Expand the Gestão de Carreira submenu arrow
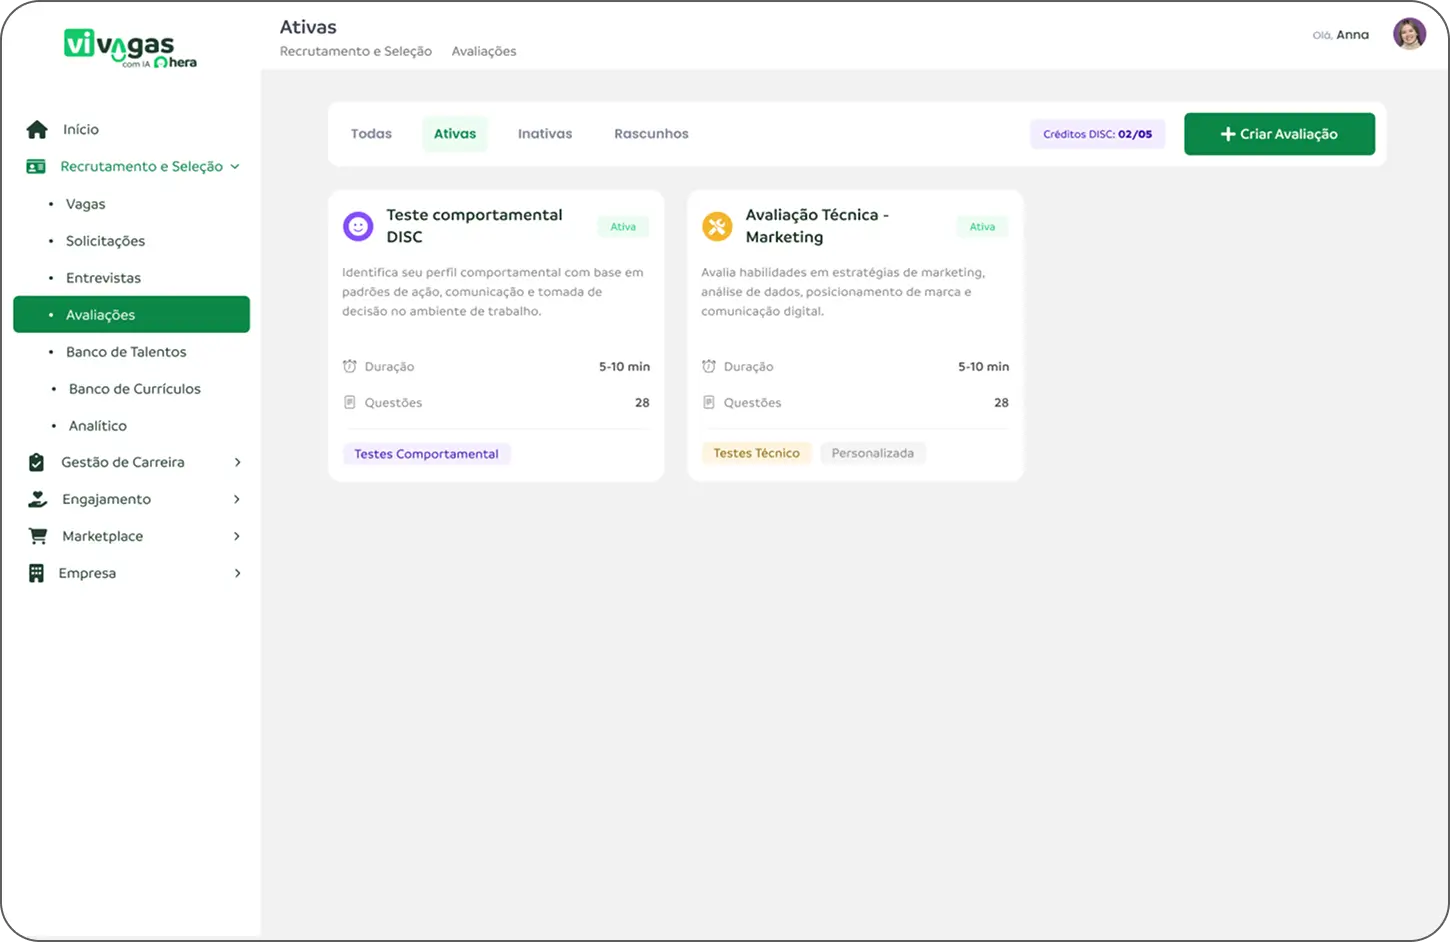 (237, 462)
